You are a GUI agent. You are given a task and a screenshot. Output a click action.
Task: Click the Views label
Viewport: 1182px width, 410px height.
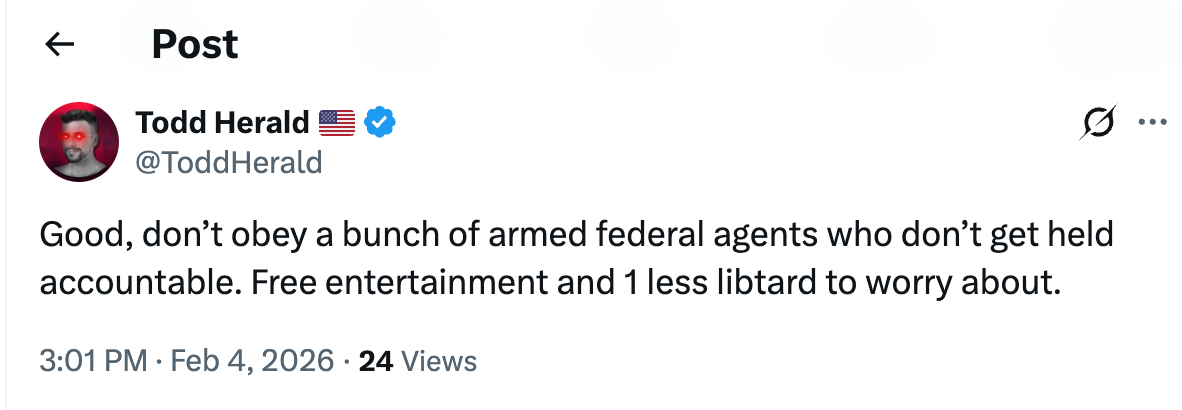437,360
